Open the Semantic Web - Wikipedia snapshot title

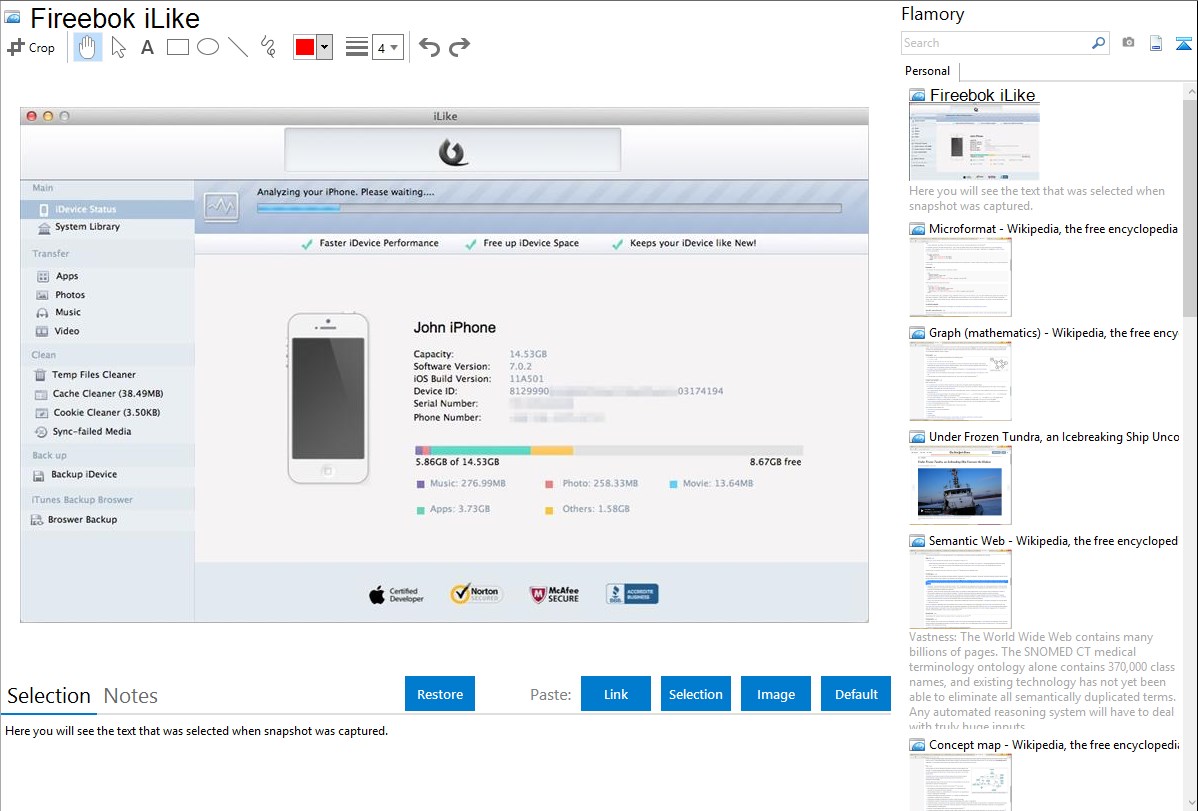pyautogui.click(x=1053, y=541)
